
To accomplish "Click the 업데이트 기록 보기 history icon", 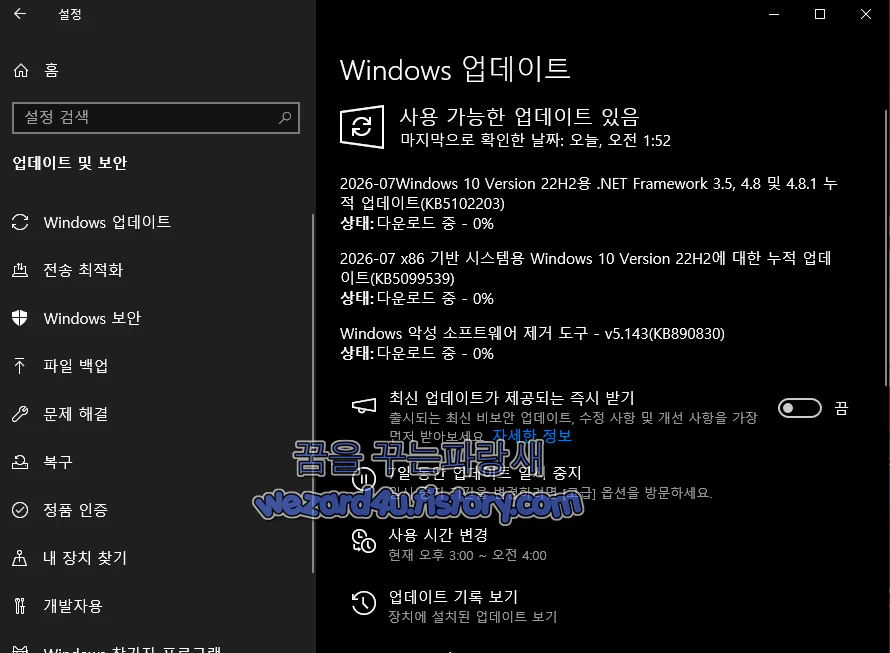I will click(x=364, y=602).
